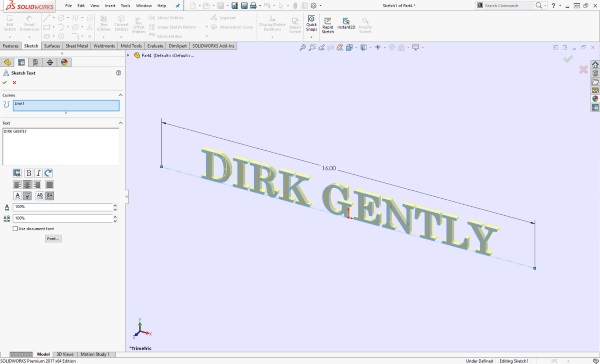Click in the DIRK GENTLY text box
600x364 pixels.
click(61, 147)
